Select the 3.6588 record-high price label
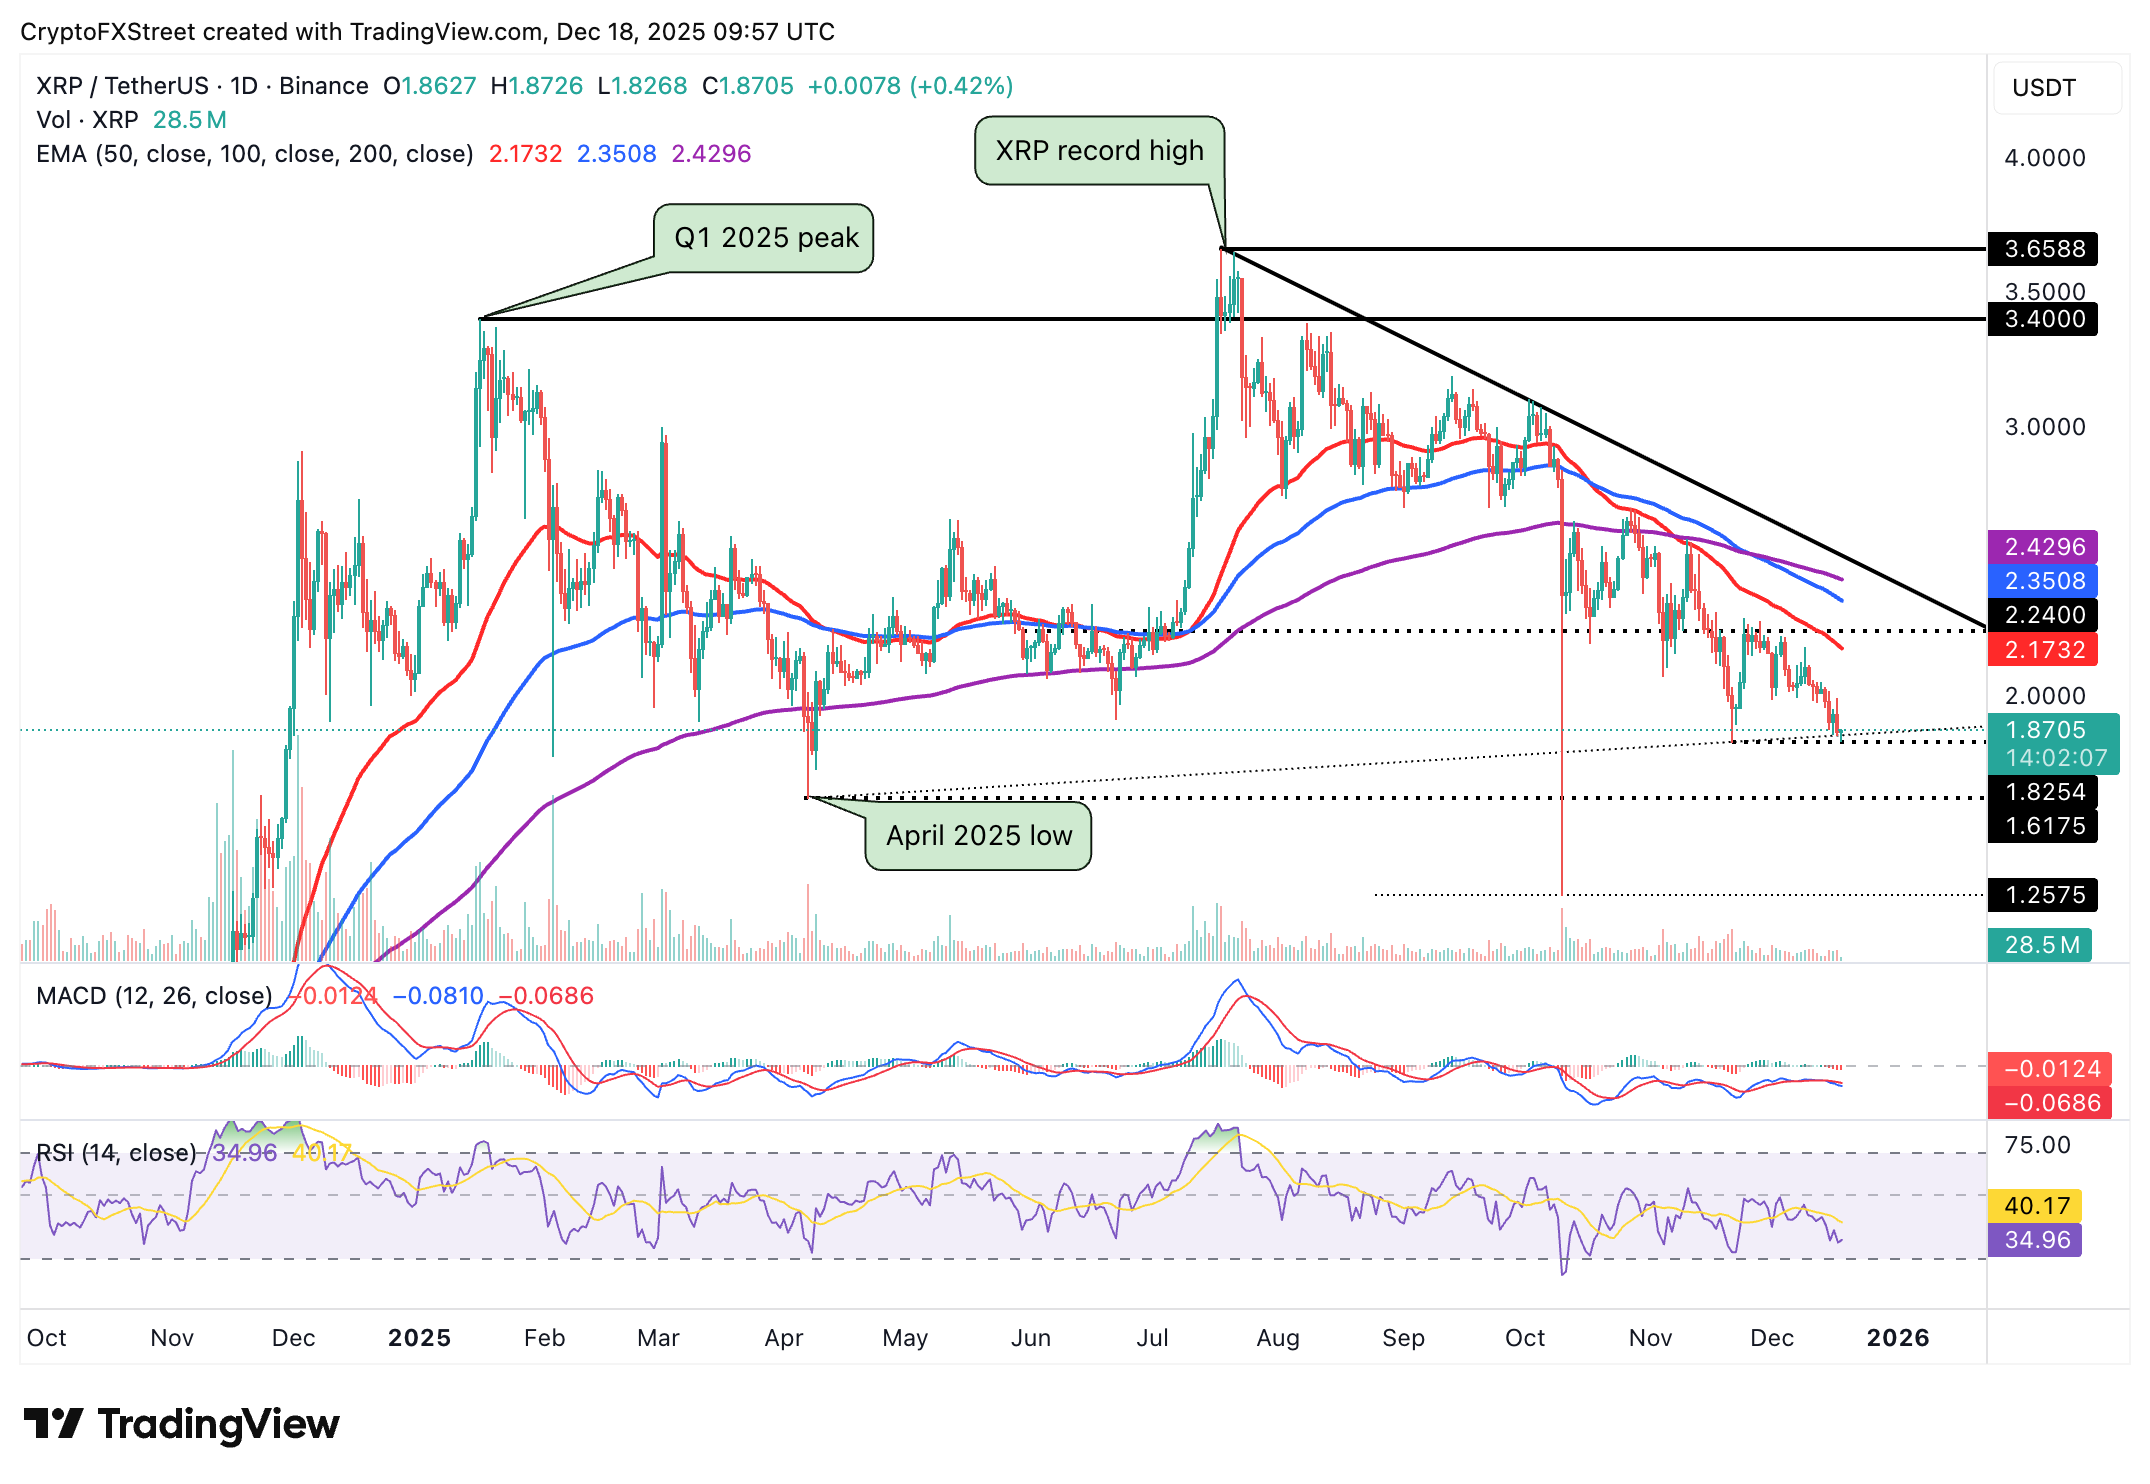This screenshot has width=2150, height=1484. [x=2042, y=250]
